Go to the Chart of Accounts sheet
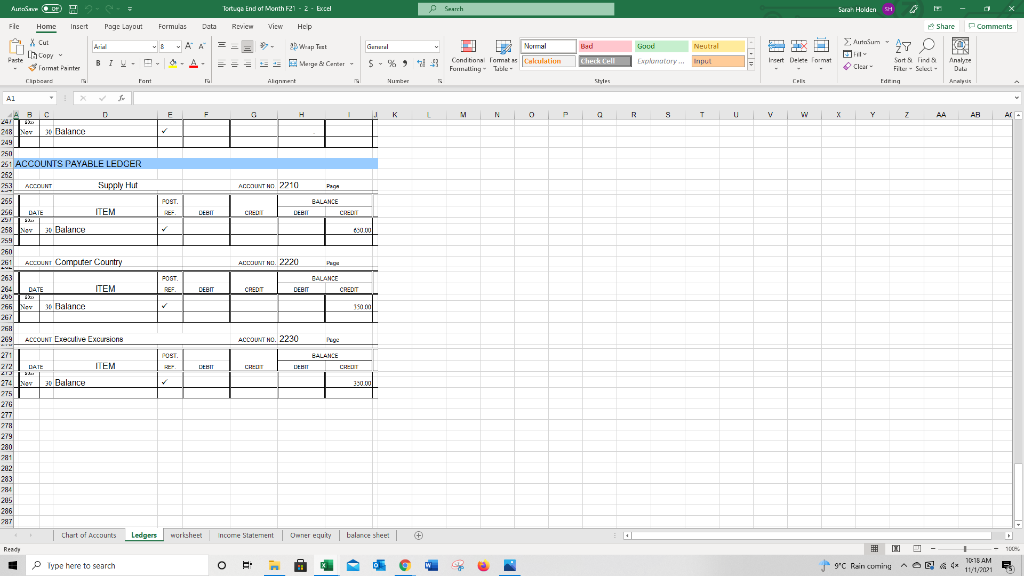The image size is (1024, 576). point(89,536)
